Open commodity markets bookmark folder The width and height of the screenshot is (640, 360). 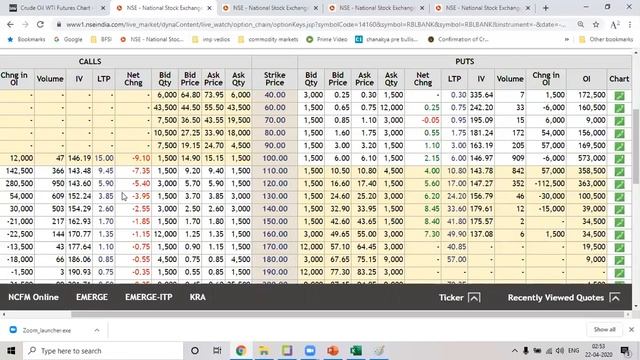[268, 40]
